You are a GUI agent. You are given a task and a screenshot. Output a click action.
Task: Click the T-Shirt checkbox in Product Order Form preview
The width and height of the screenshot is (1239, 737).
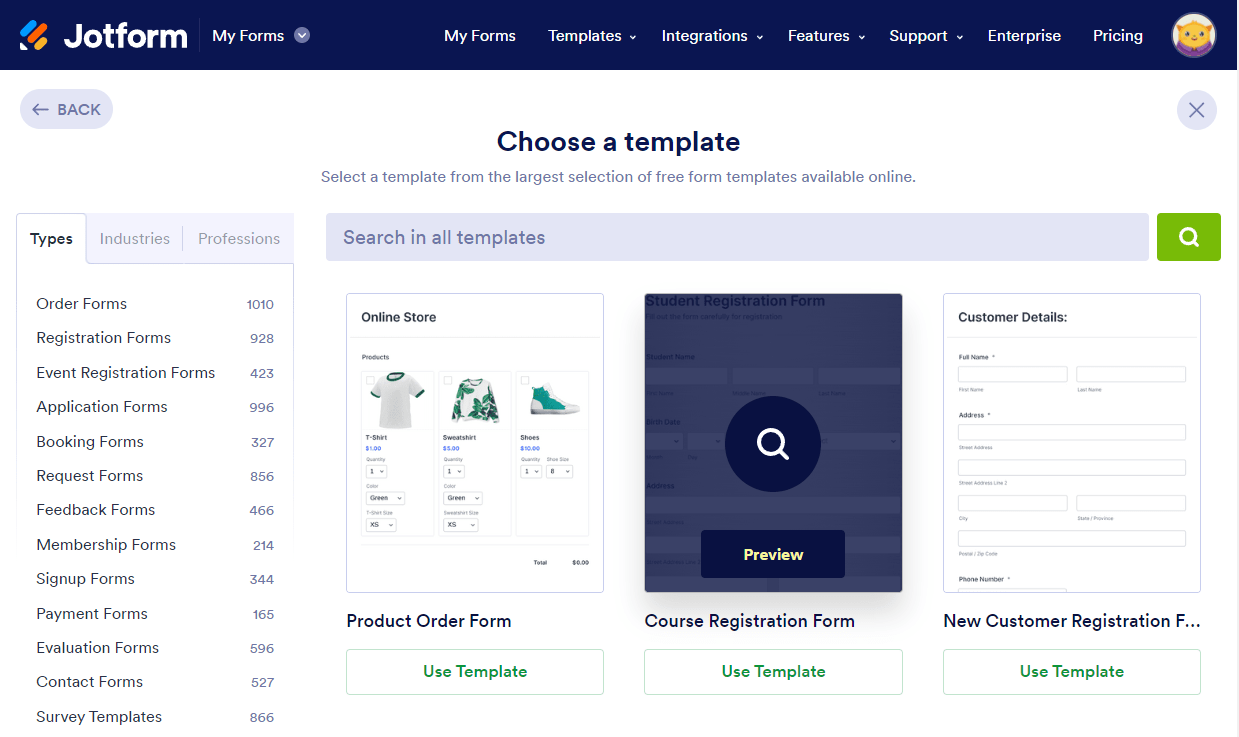tap(371, 380)
